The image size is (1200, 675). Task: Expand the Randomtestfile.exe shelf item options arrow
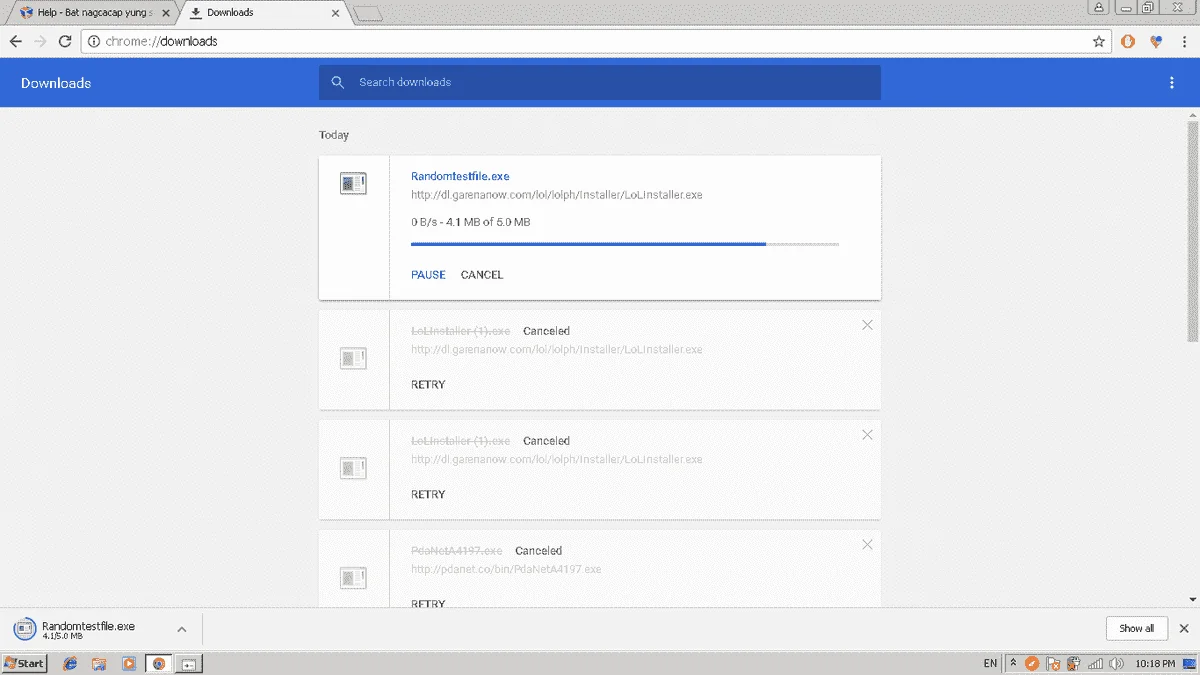coord(181,629)
